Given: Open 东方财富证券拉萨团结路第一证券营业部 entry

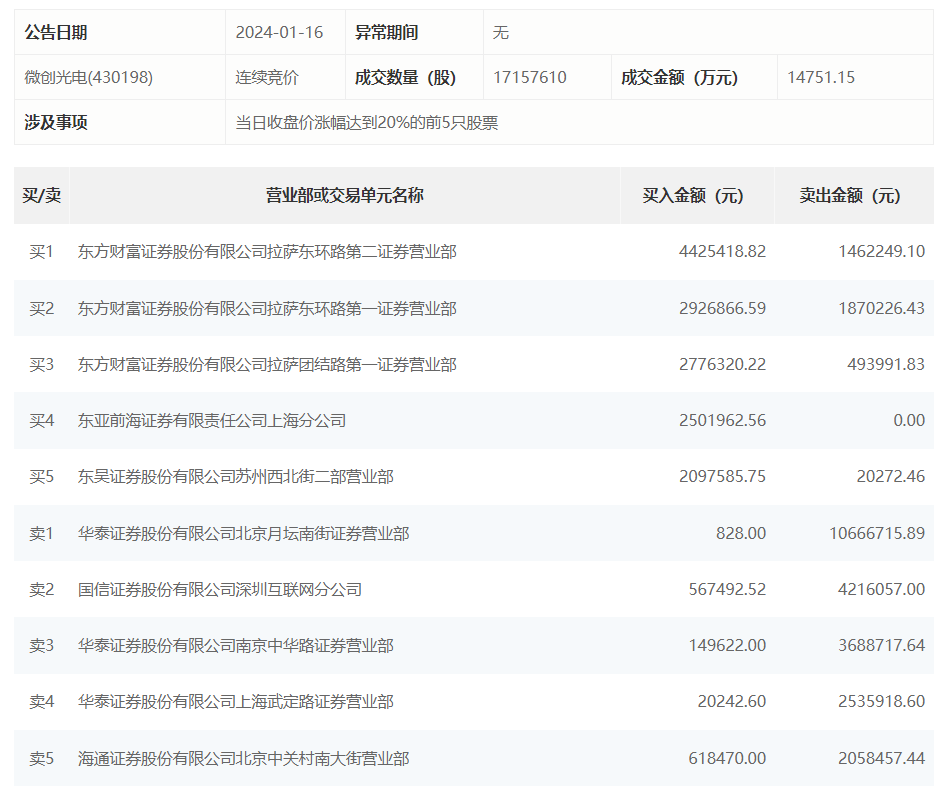Looking at the screenshot, I should click(267, 364).
